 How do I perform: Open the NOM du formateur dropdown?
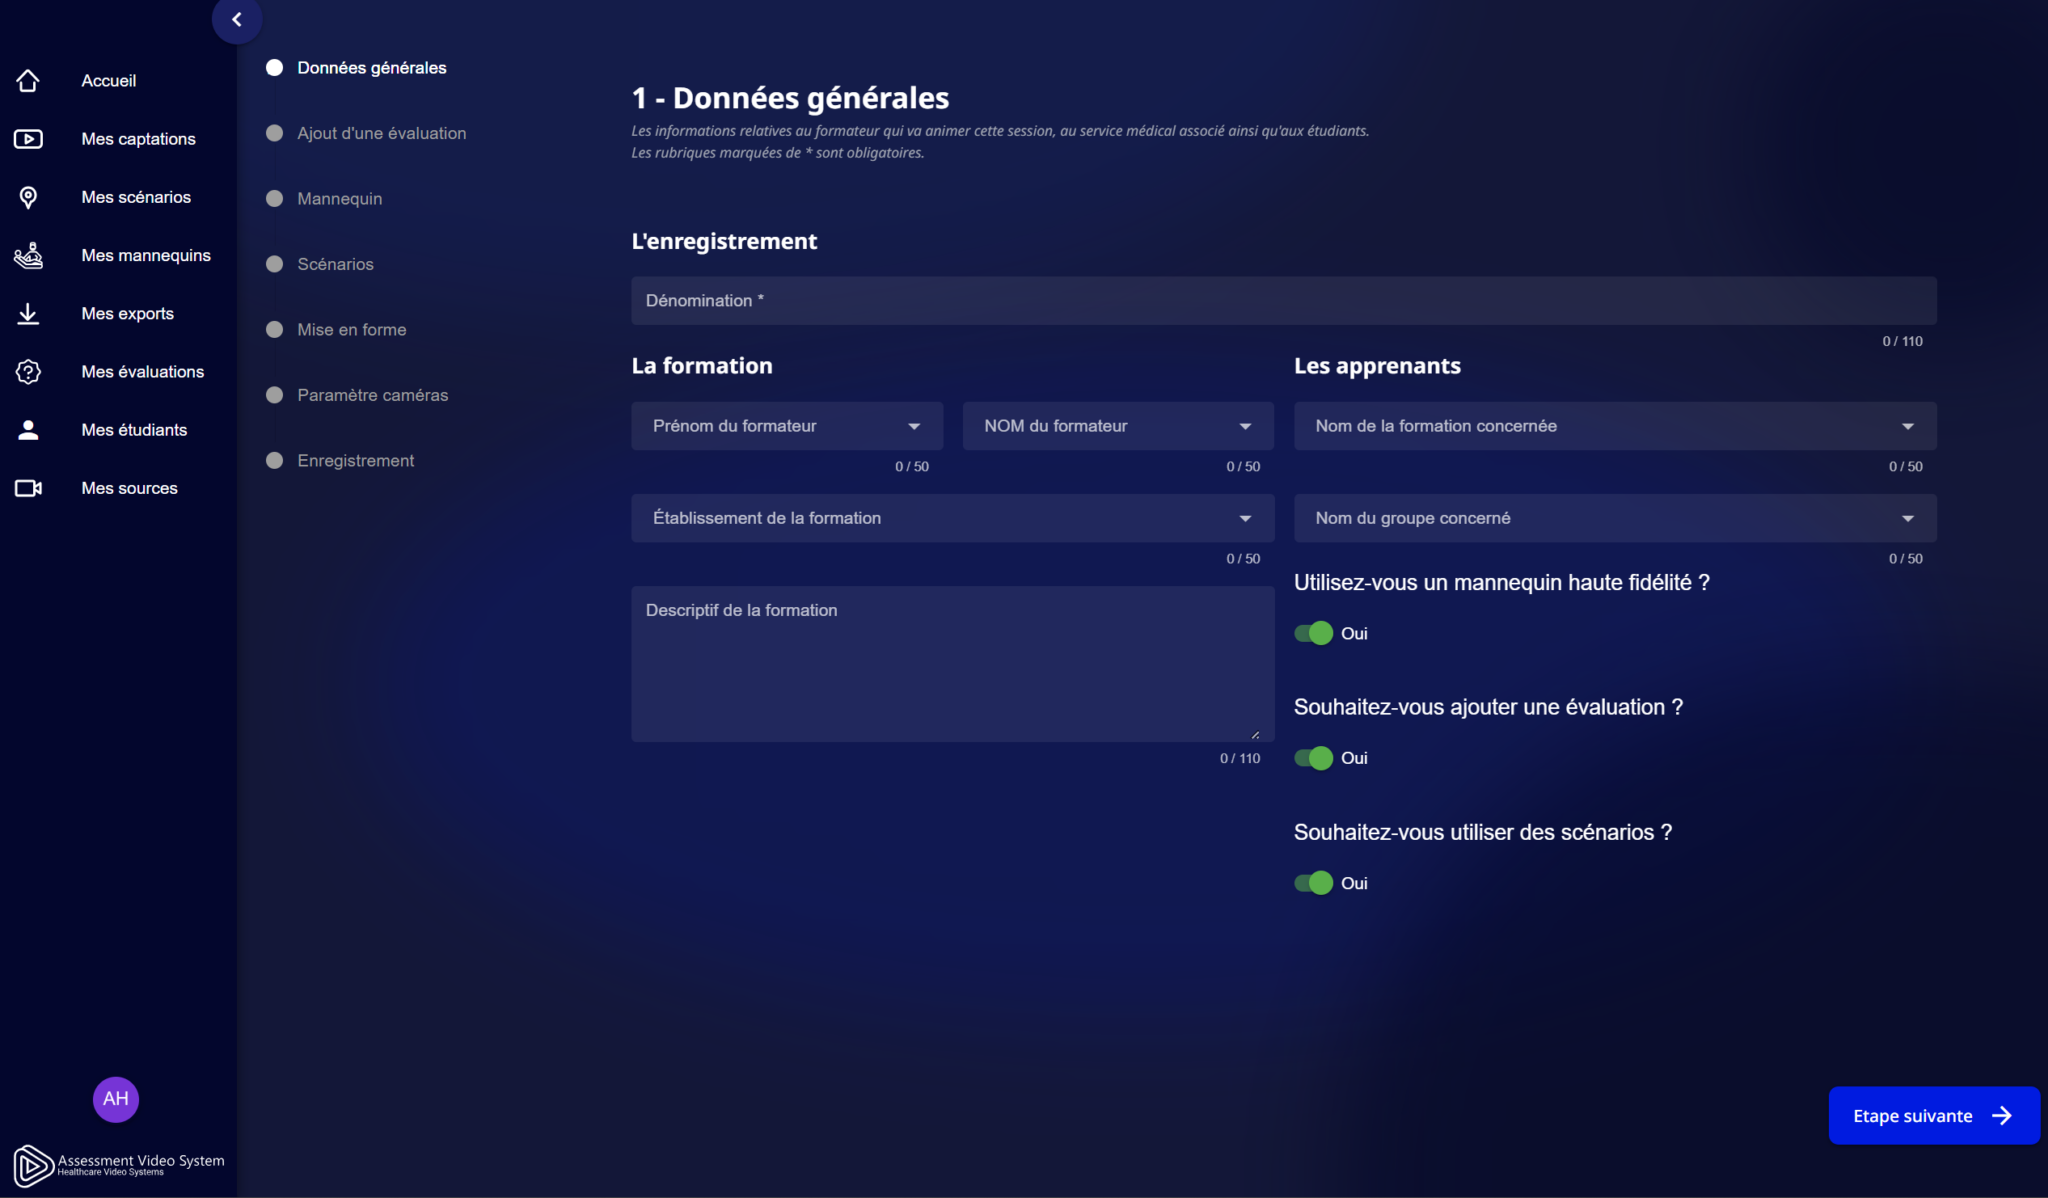[x=1118, y=426]
